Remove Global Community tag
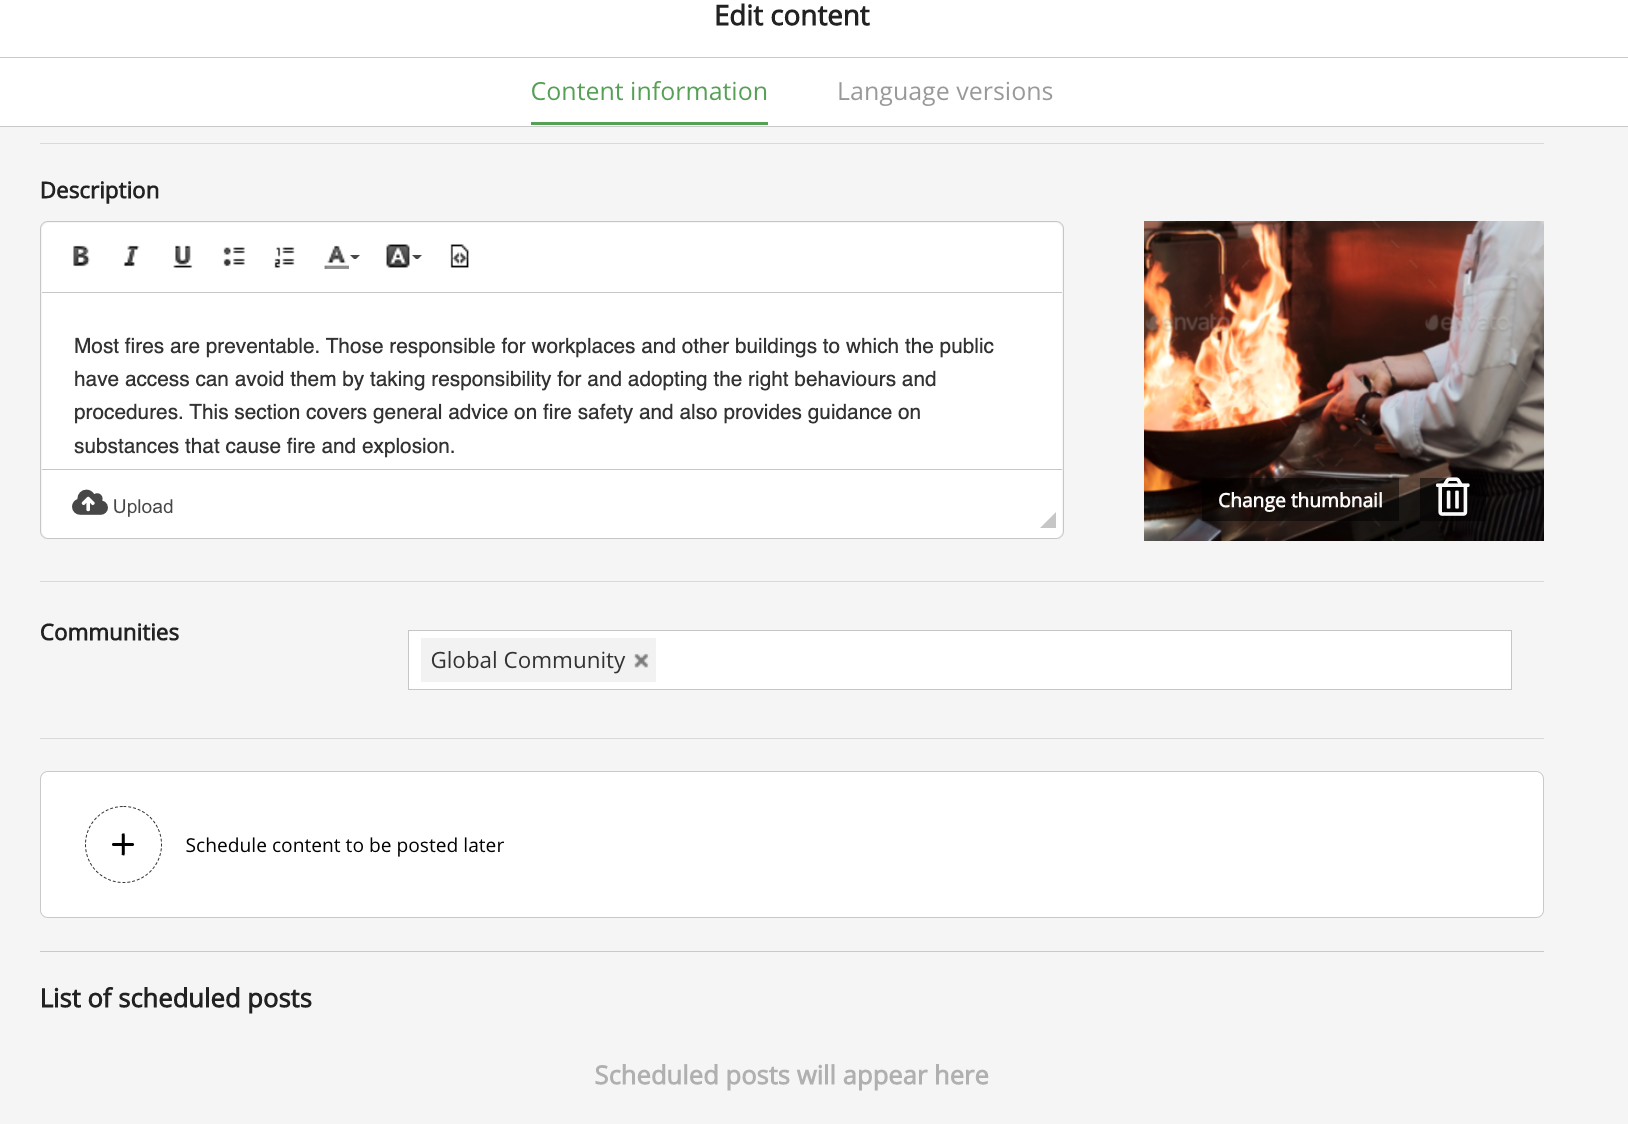Screen dimensions: 1628x1124 (x=642, y=661)
